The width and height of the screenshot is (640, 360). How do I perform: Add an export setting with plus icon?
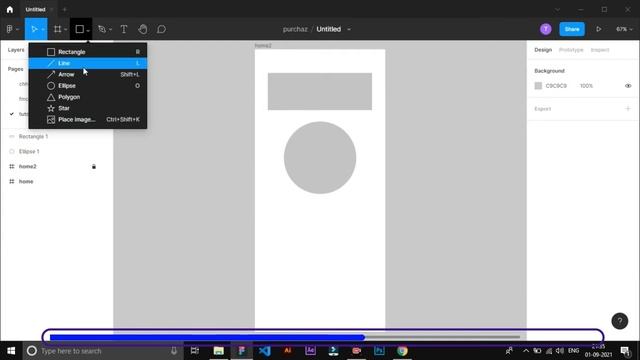[x=628, y=109]
